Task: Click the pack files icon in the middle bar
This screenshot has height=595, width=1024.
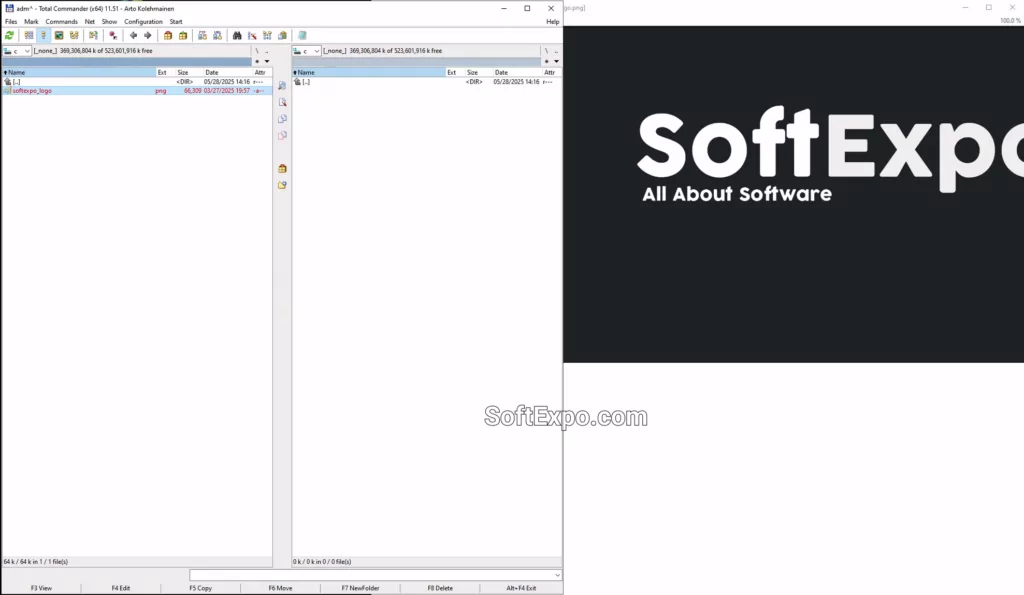Action: pyautogui.click(x=282, y=168)
